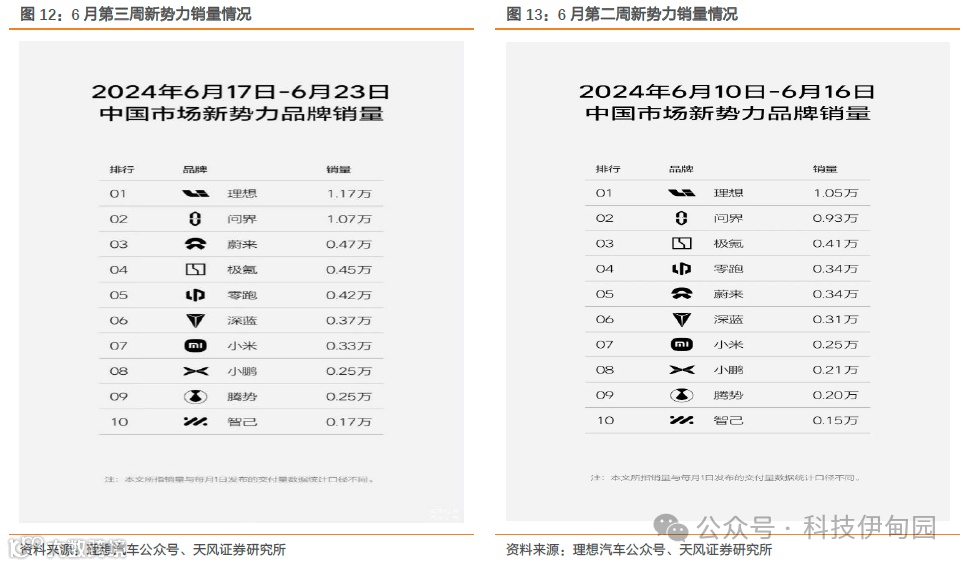Click the 理想 logo in the June 10–16 table
This screenshot has height=566, width=967.
pos(681,193)
